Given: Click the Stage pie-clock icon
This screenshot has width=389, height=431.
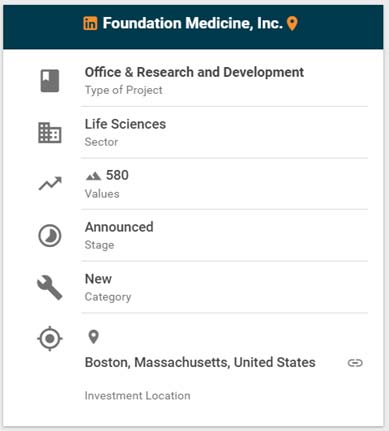Looking at the screenshot, I should coord(50,236).
